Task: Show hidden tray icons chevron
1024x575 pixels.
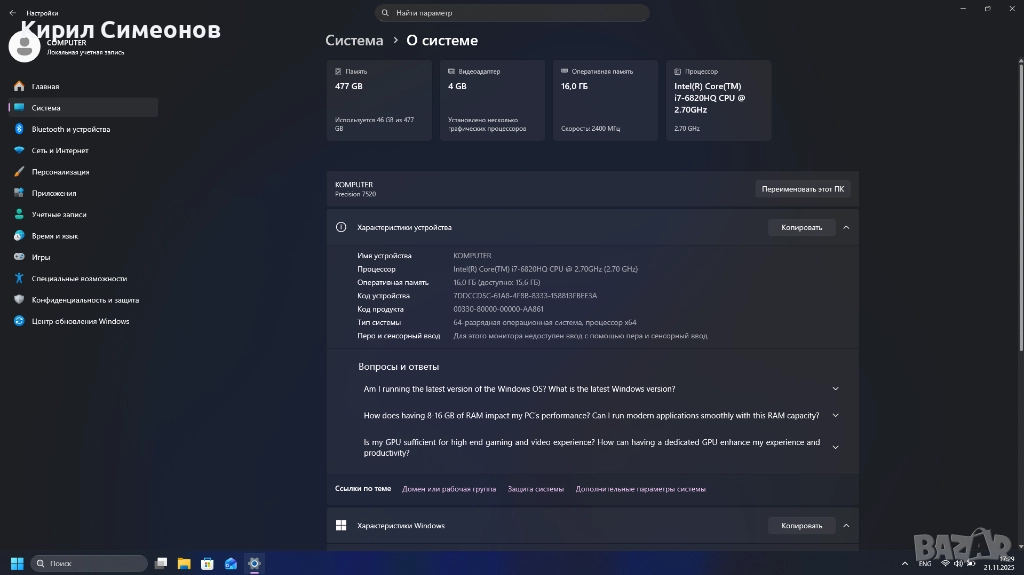Action: 904,563
